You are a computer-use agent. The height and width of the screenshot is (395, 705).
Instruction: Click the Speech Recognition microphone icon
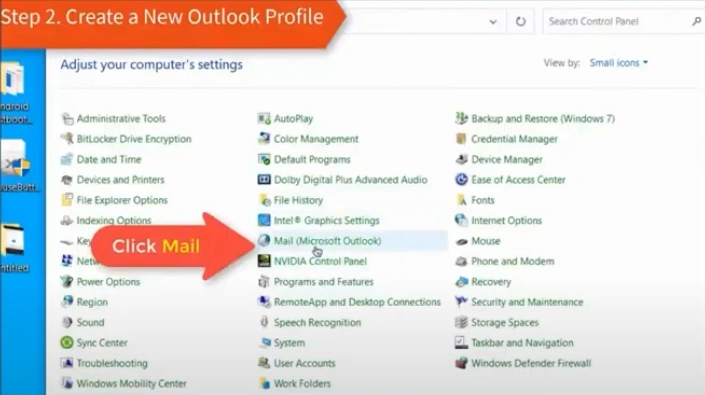click(264, 322)
